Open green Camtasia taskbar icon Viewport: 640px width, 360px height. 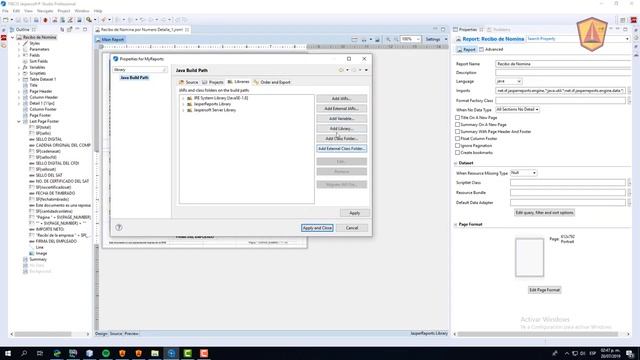(x=188, y=353)
